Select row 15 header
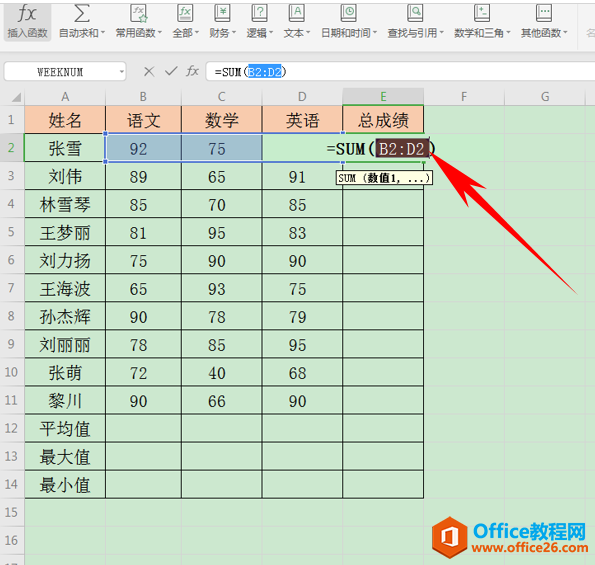 coord(11,512)
